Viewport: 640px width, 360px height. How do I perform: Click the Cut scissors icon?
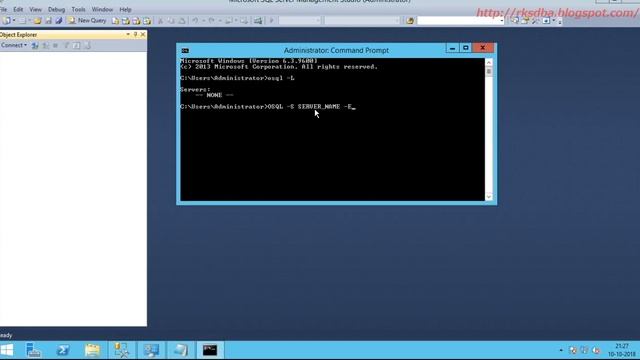160,20
